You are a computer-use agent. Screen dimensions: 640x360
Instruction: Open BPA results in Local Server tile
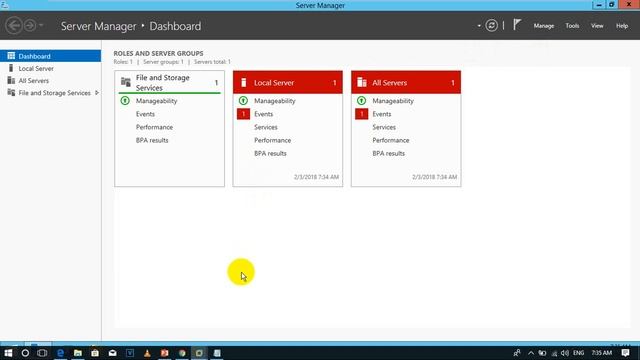pos(270,153)
